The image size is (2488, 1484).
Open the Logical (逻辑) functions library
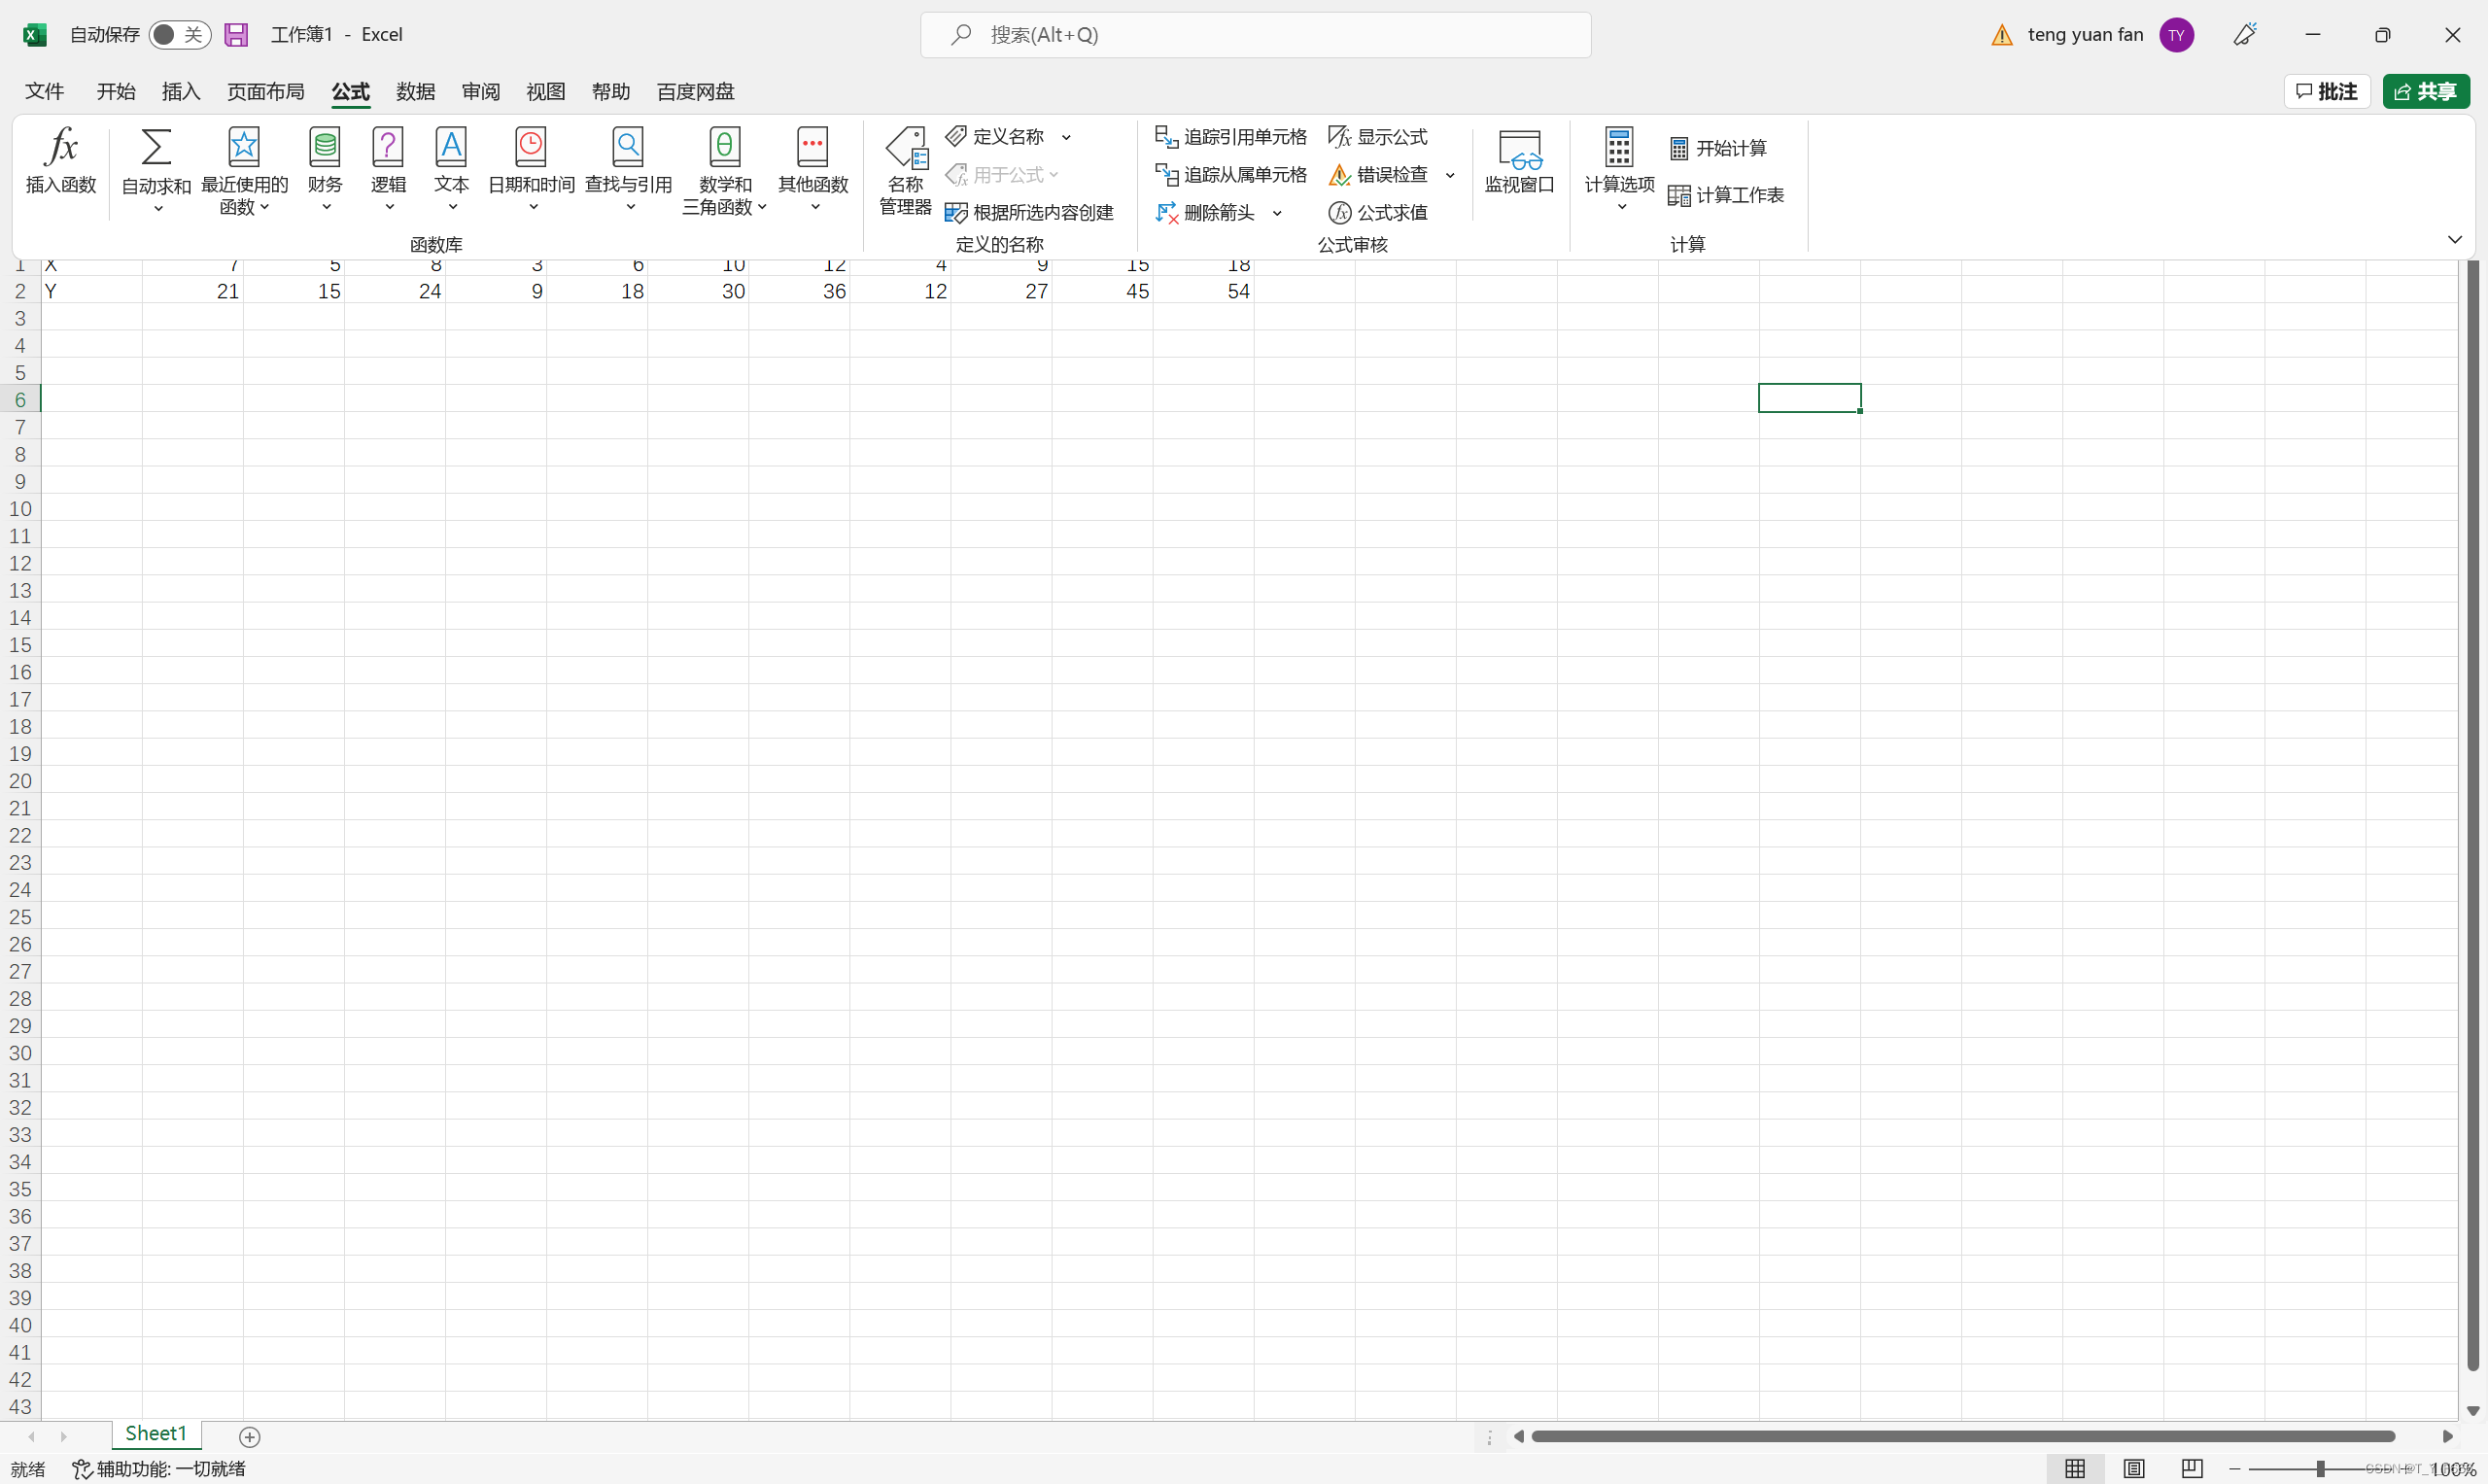click(388, 170)
